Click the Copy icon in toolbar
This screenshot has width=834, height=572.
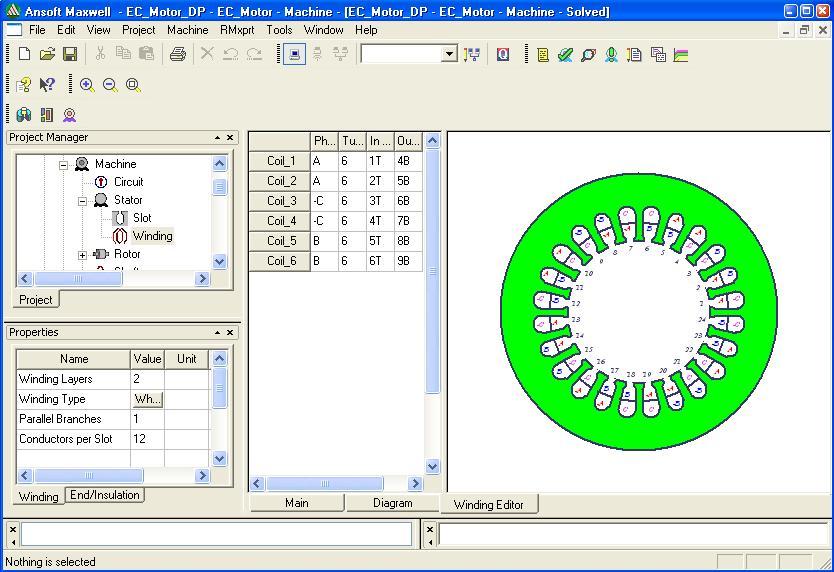click(123, 54)
